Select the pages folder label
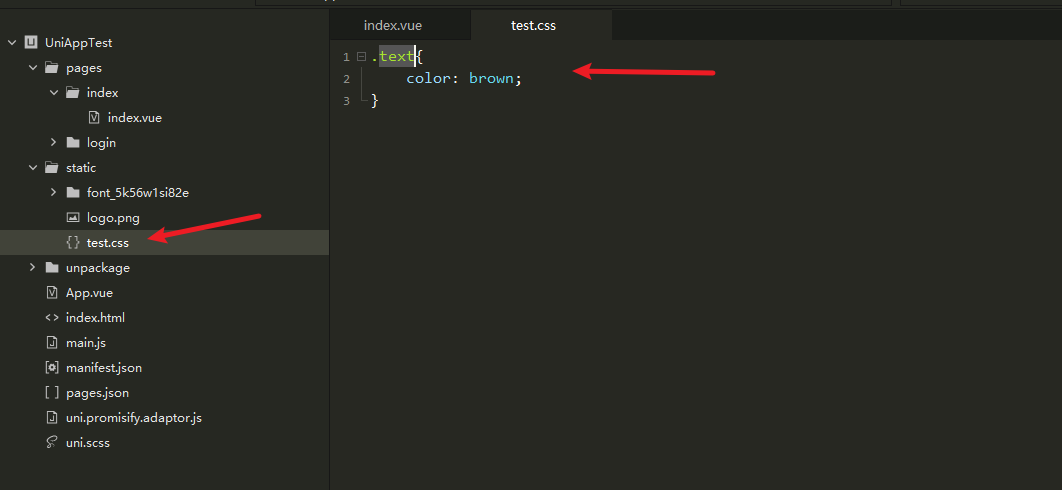The image size is (1062, 490). tap(84, 68)
